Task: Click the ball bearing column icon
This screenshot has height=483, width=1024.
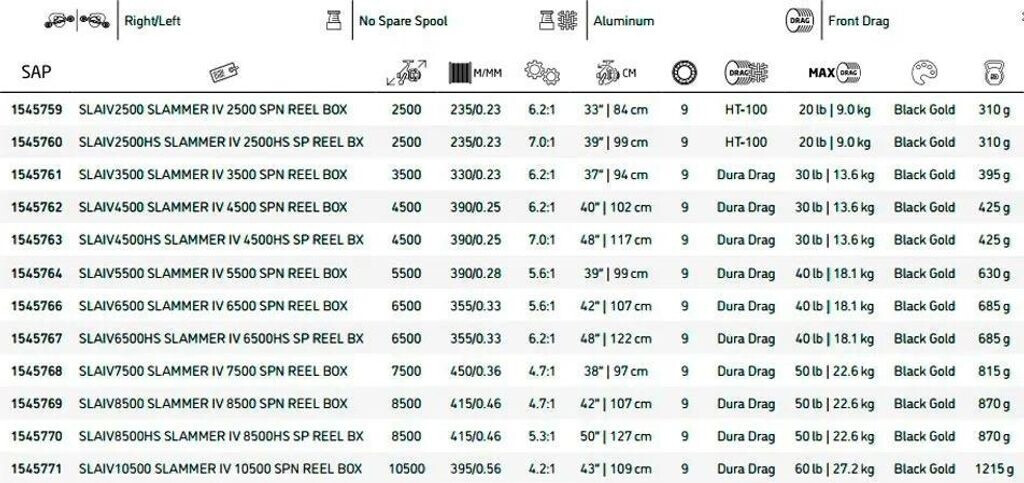Action: pyautogui.click(x=684, y=72)
